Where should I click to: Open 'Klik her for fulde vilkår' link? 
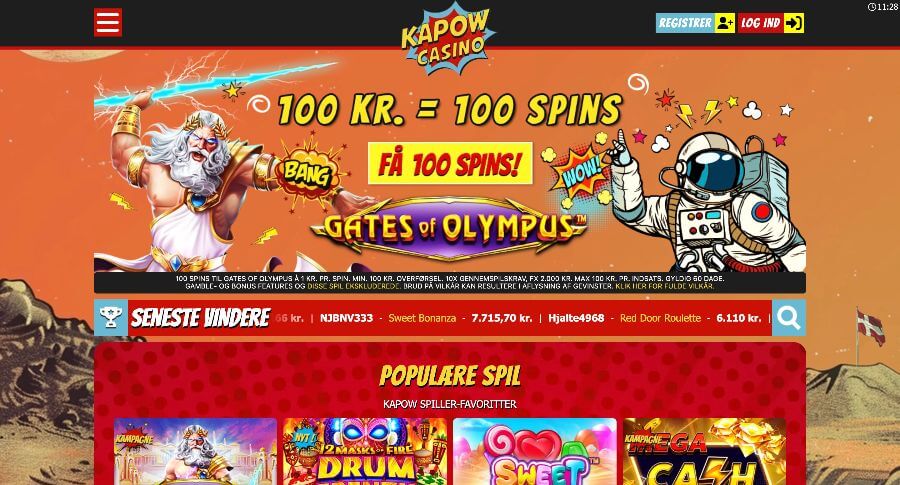[665, 286]
